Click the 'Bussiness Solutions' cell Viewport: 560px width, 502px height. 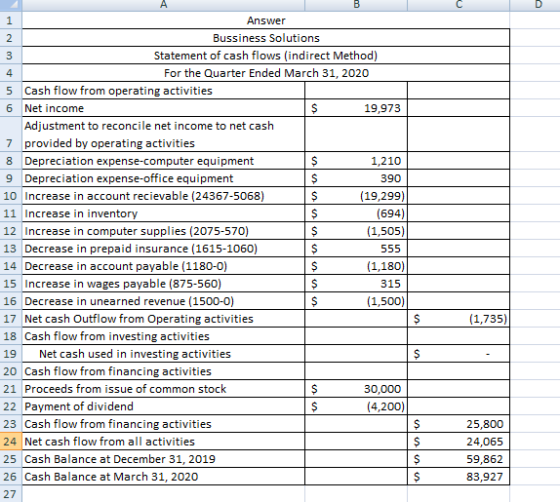(266, 38)
